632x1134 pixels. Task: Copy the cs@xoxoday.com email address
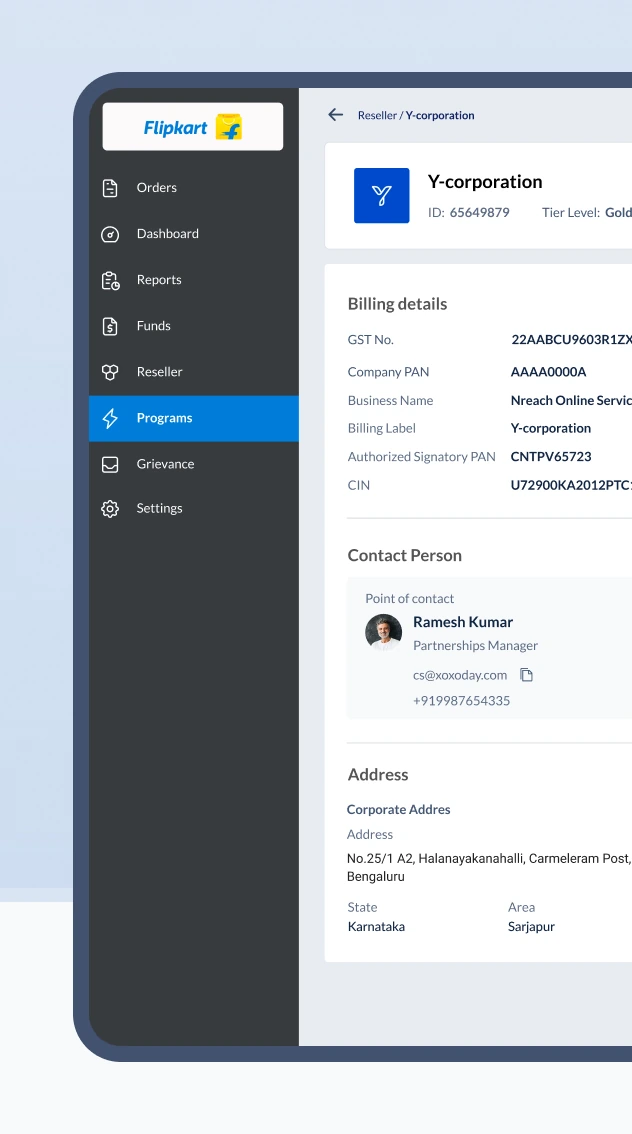point(526,675)
